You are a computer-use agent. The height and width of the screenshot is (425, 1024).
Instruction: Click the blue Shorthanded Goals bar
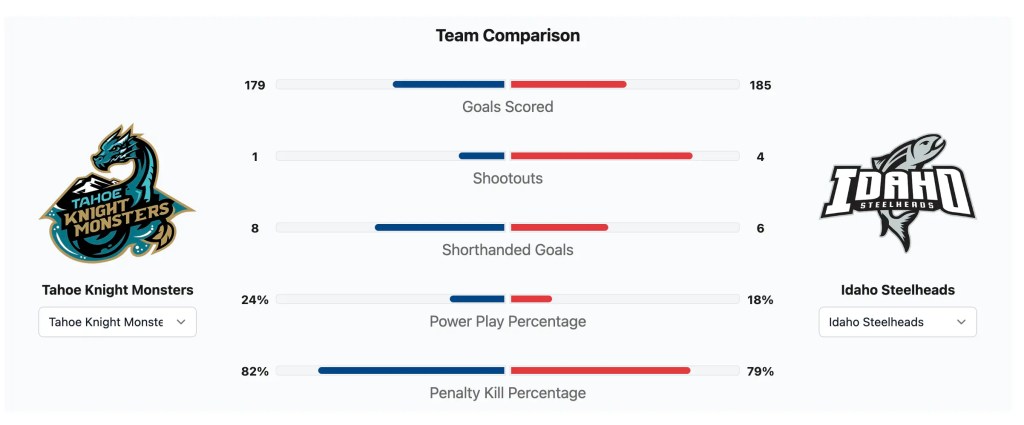click(x=440, y=228)
